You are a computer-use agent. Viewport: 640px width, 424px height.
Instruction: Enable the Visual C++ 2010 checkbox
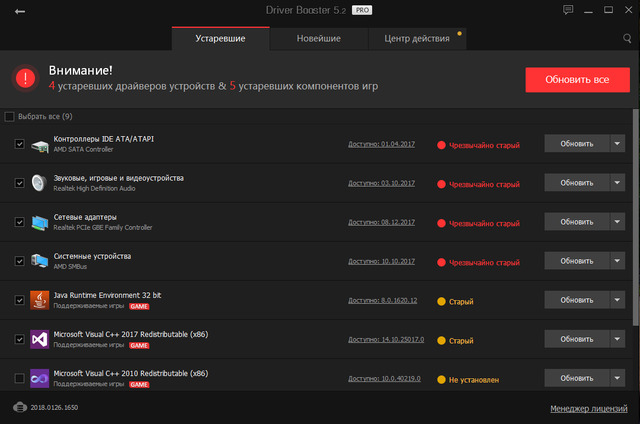pyautogui.click(x=20, y=378)
